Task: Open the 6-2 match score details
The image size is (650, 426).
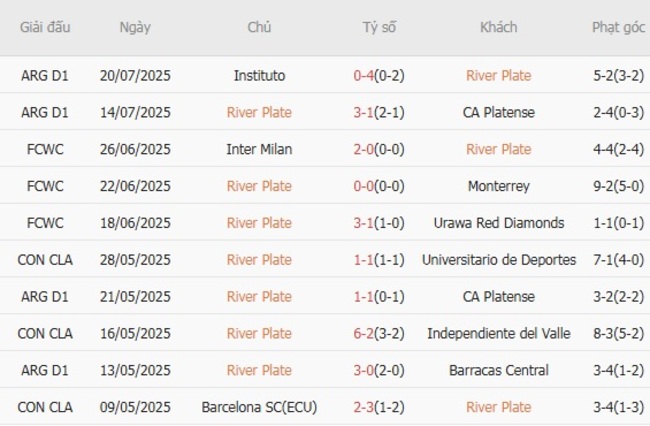Action: [x=364, y=333]
